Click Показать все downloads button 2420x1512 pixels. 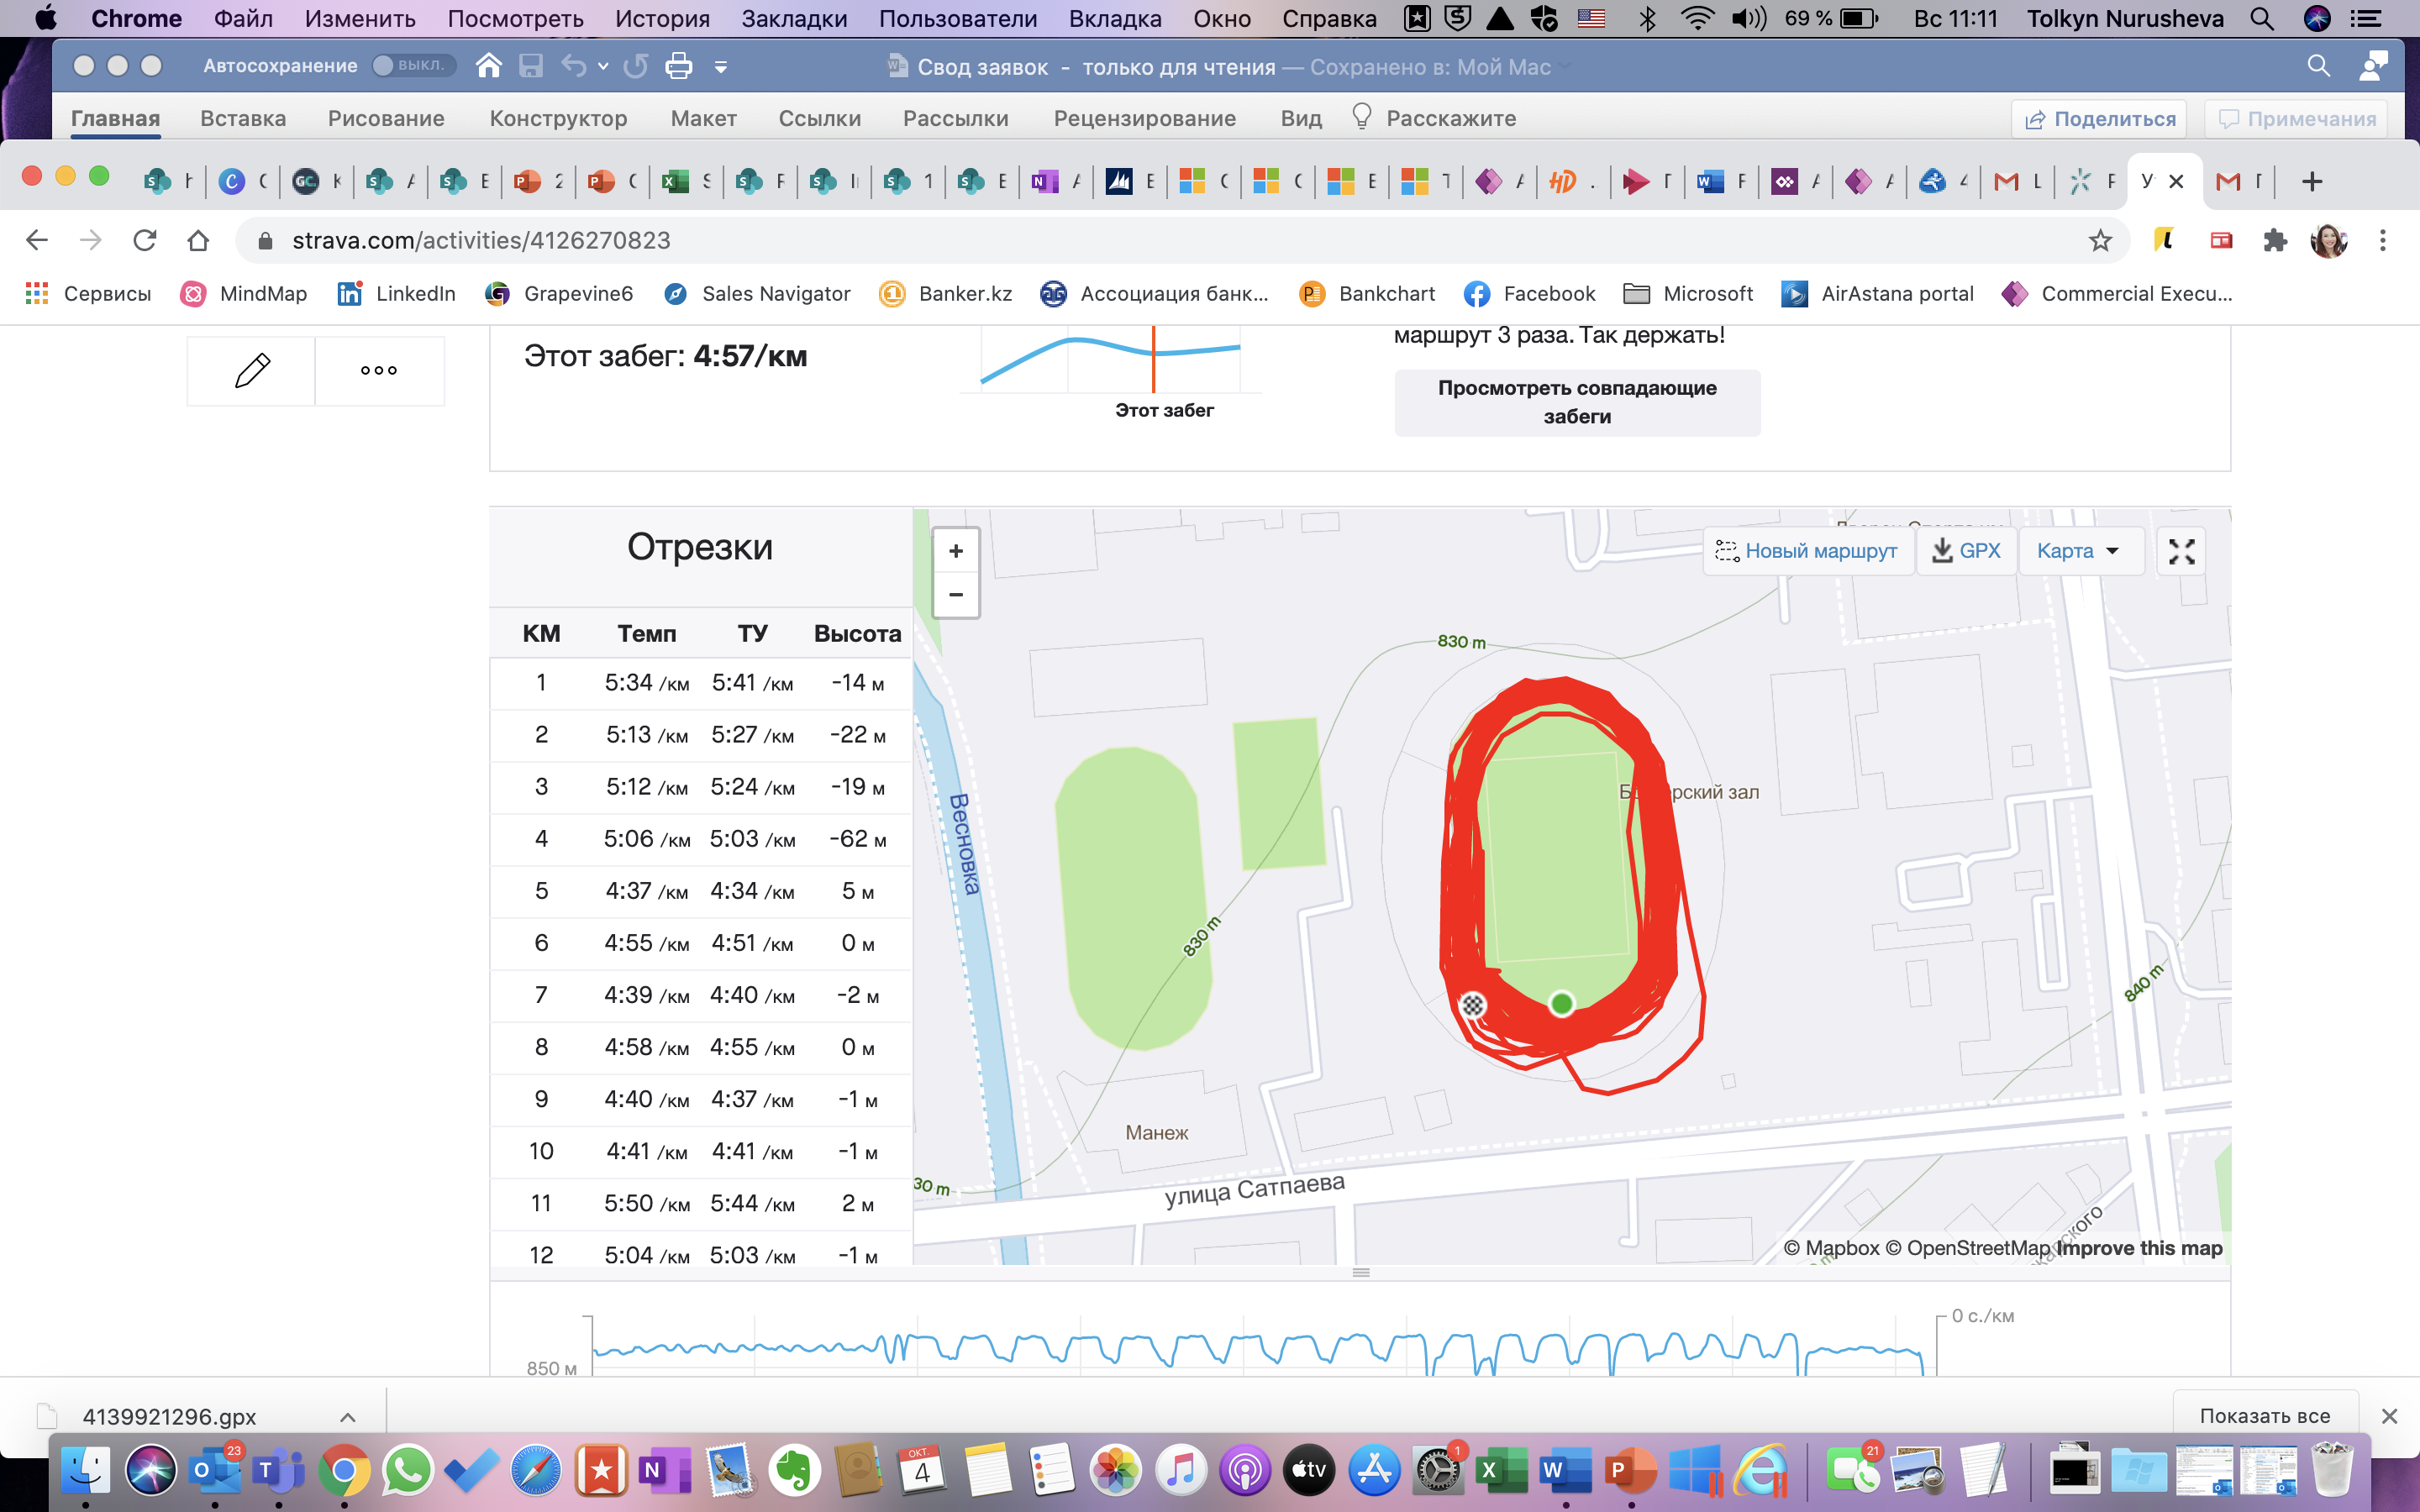pyautogui.click(x=2264, y=1416)
